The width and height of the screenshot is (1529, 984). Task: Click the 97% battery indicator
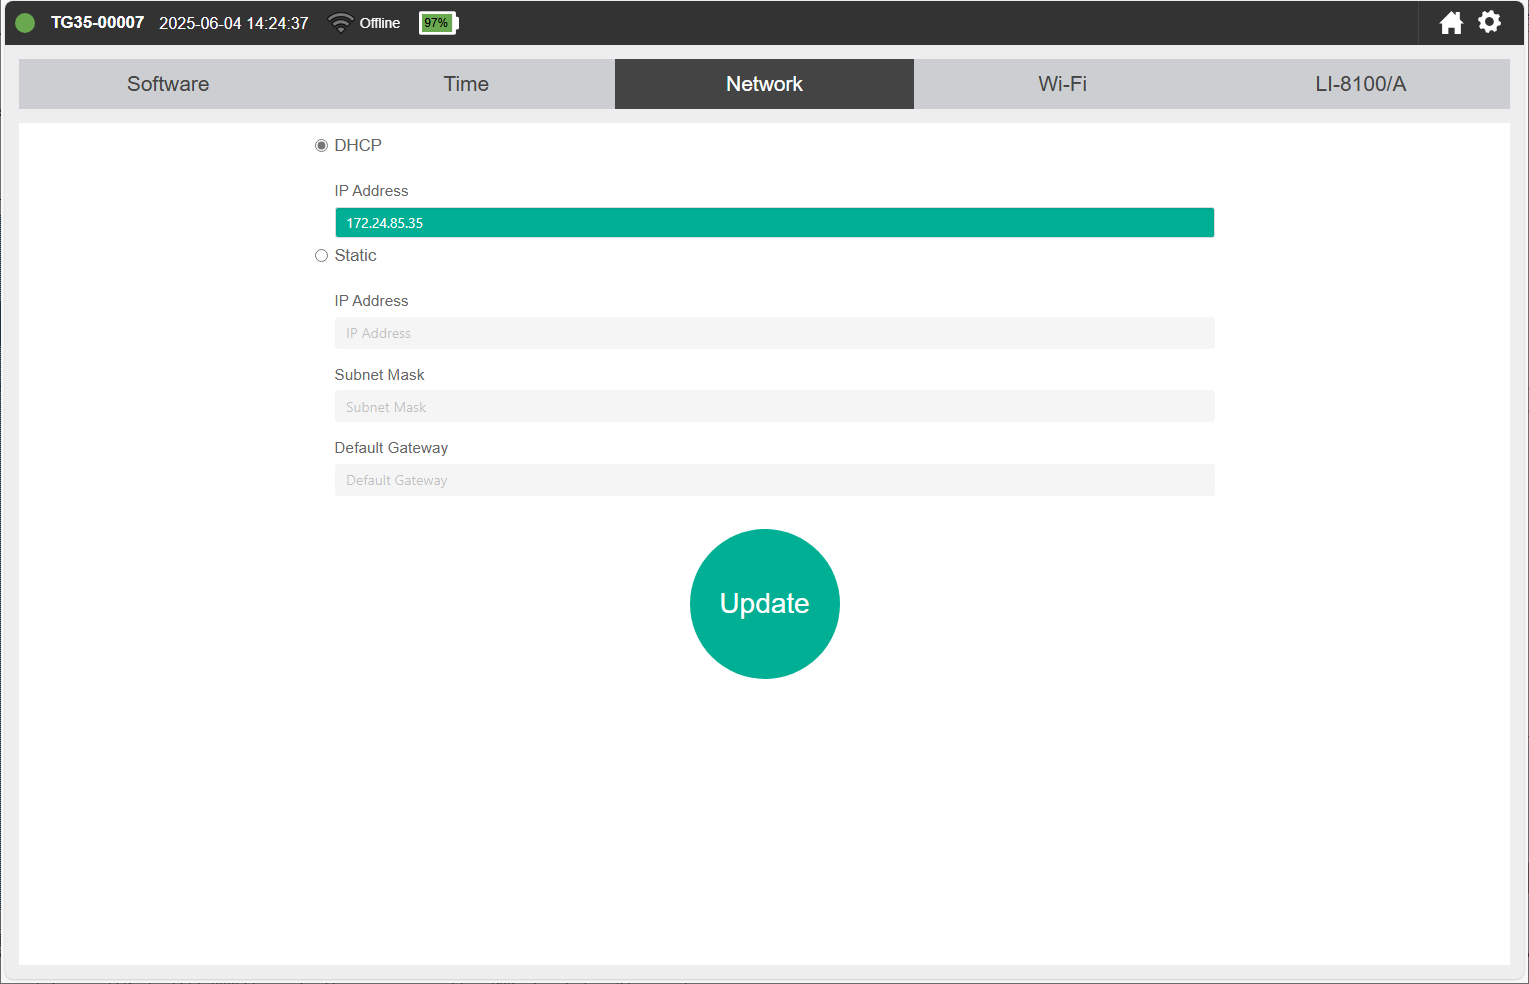click(437, 23)
